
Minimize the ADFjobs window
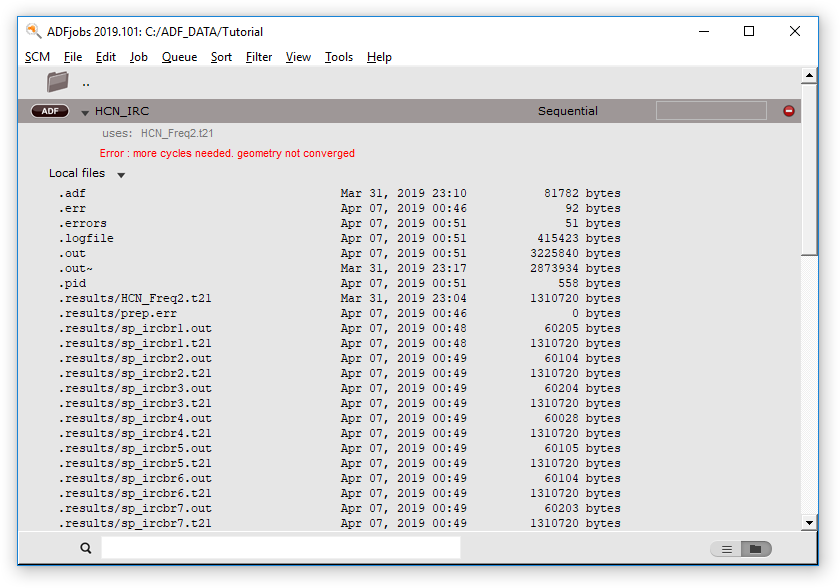pos(704,32)
